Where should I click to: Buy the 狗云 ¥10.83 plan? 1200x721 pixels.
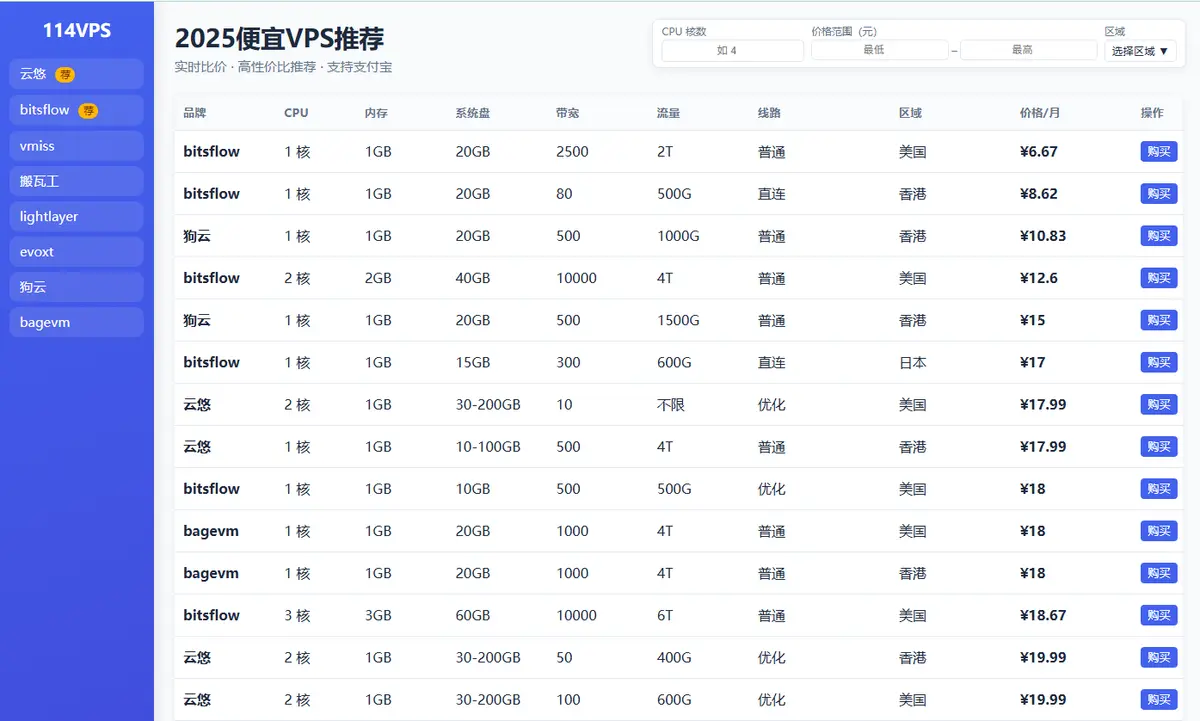click(1159, 236)
